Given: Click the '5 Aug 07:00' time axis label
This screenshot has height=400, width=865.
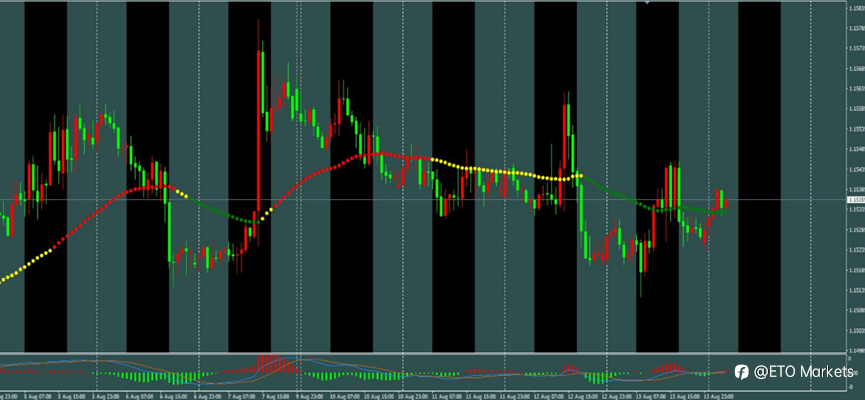Looking at the screenshot, I should [x=38, y=397].
